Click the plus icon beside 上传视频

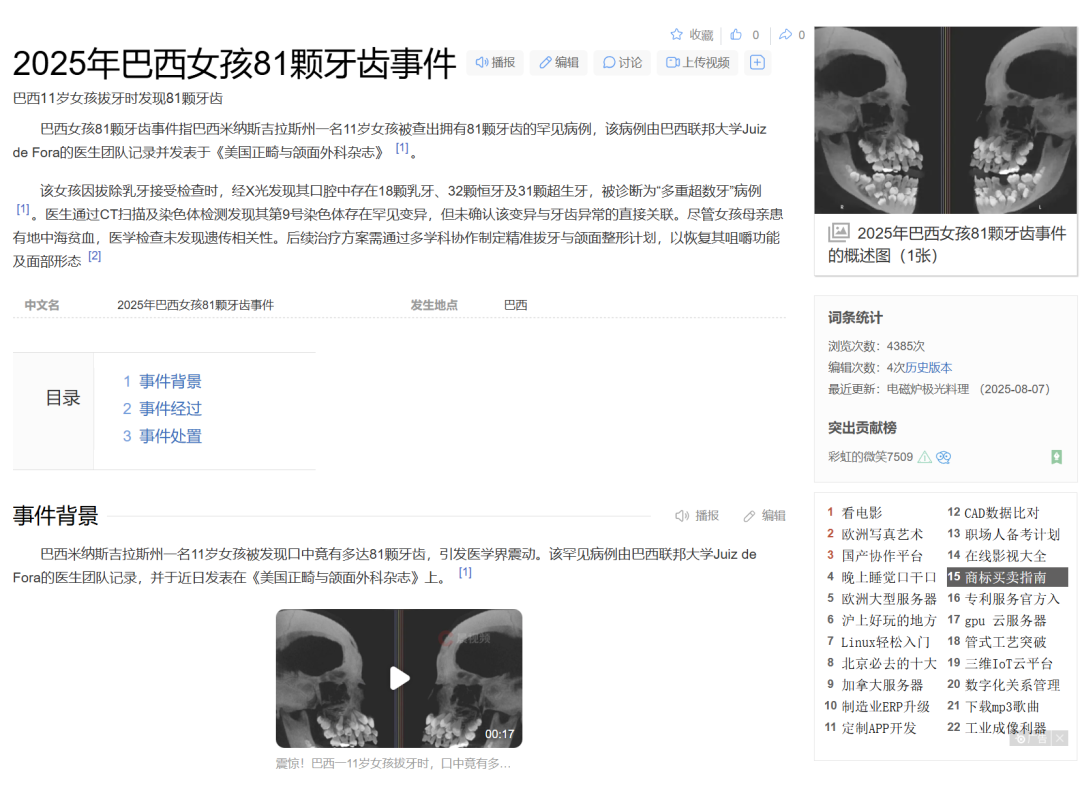click(x=757, y=62)
